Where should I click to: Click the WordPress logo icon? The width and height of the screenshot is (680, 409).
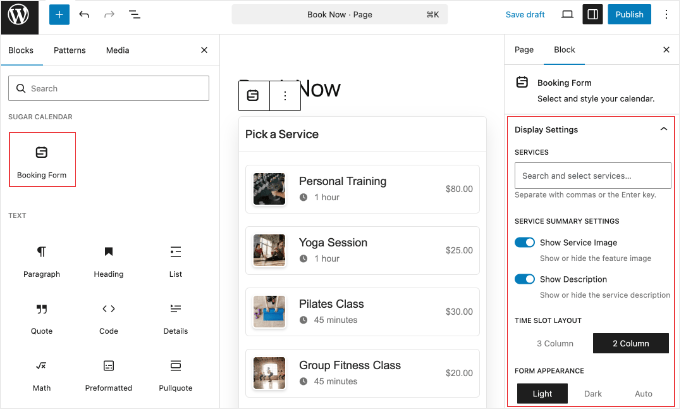pos(20,15)
